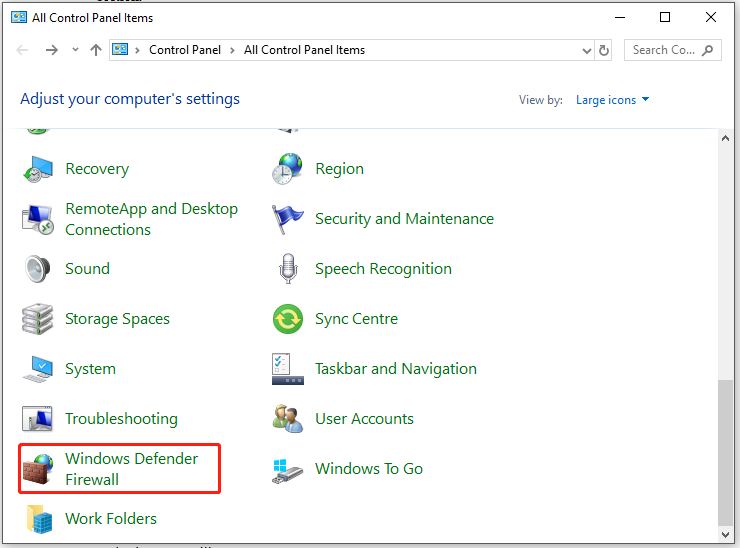Open the Storage Spaces drives icon
The image size is (740, 548).
(38, 319)
